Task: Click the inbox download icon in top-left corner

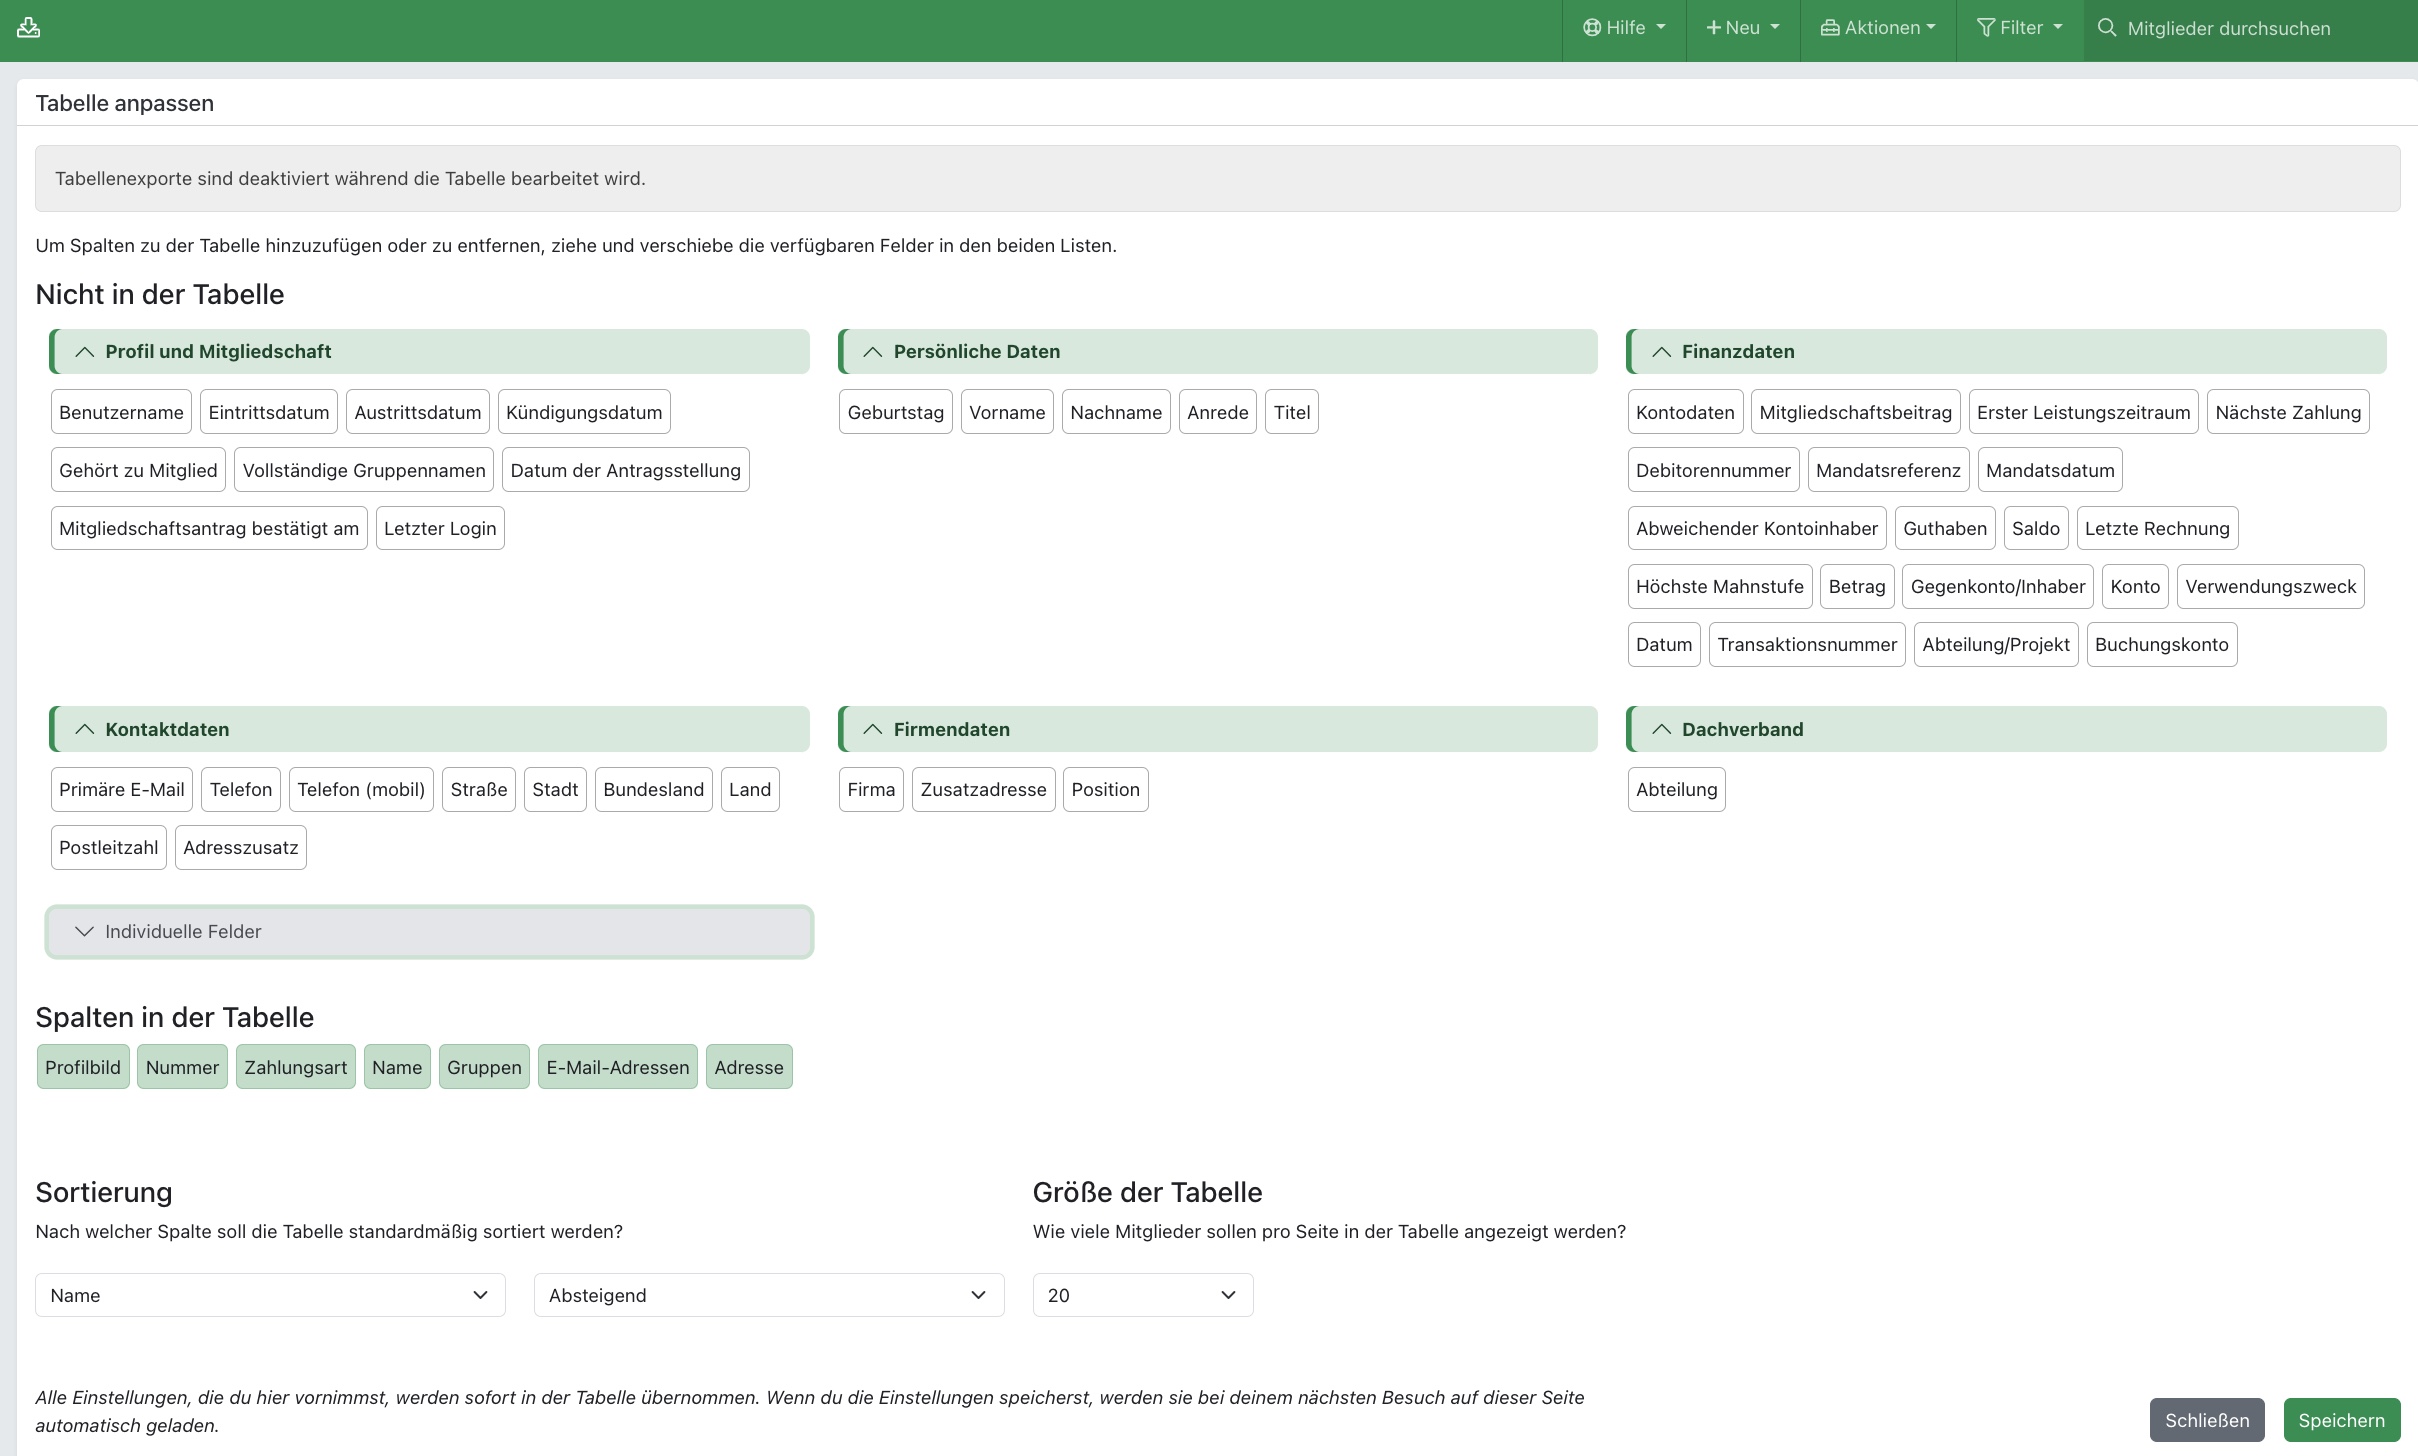Action: point(29,28)
